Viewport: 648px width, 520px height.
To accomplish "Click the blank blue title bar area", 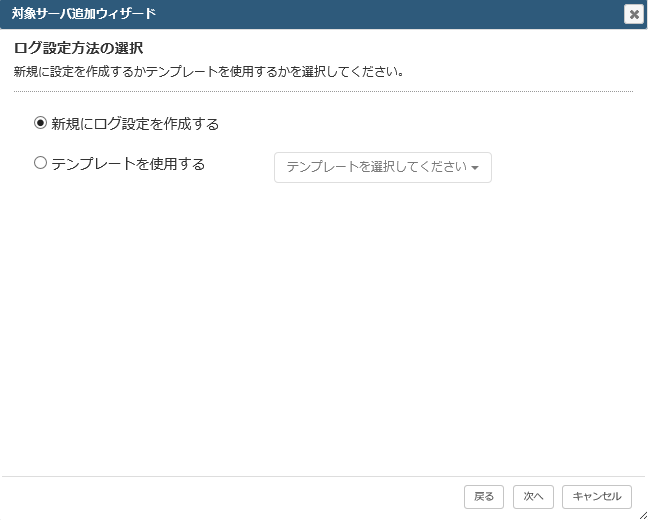I will [x=388, y=14].
